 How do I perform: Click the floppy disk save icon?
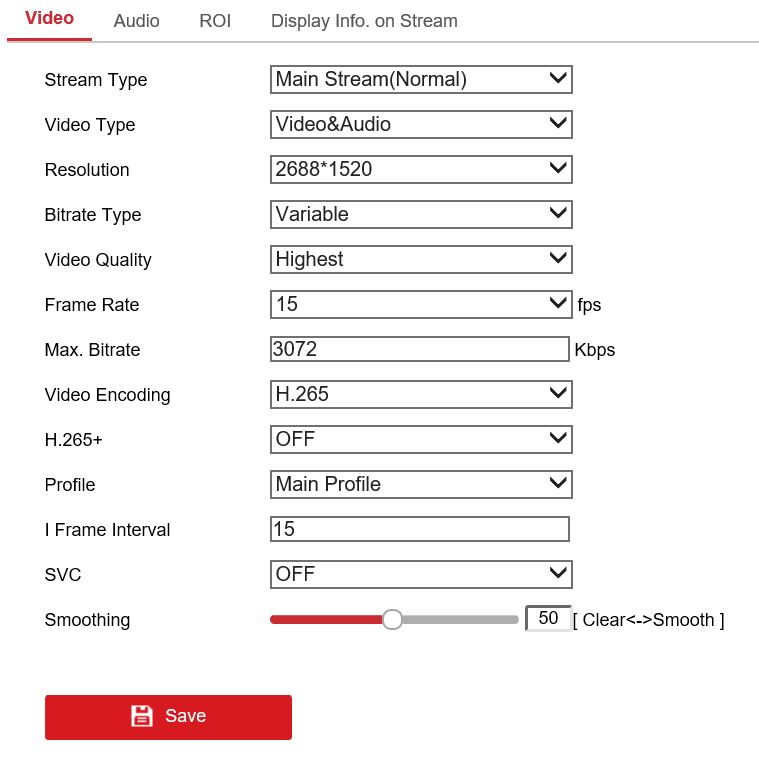(142, 716)
